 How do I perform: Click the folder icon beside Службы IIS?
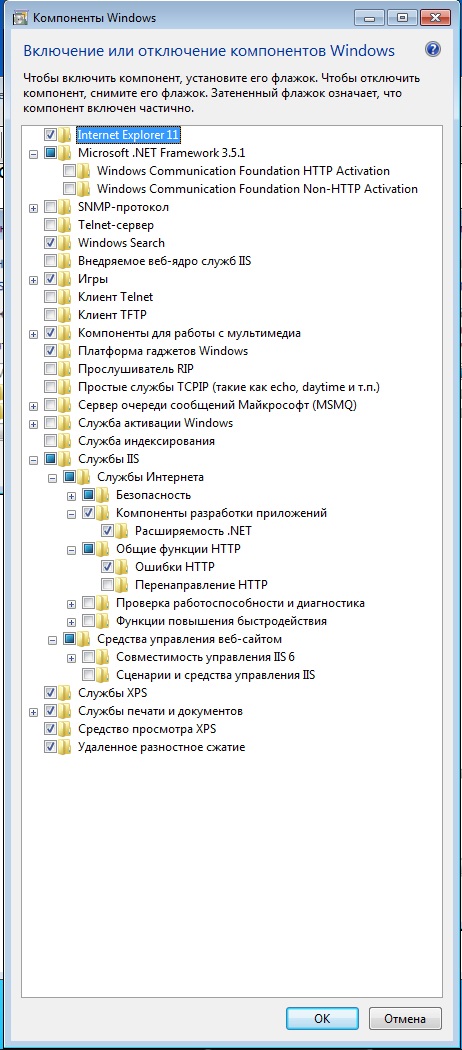tap(65, 459)
